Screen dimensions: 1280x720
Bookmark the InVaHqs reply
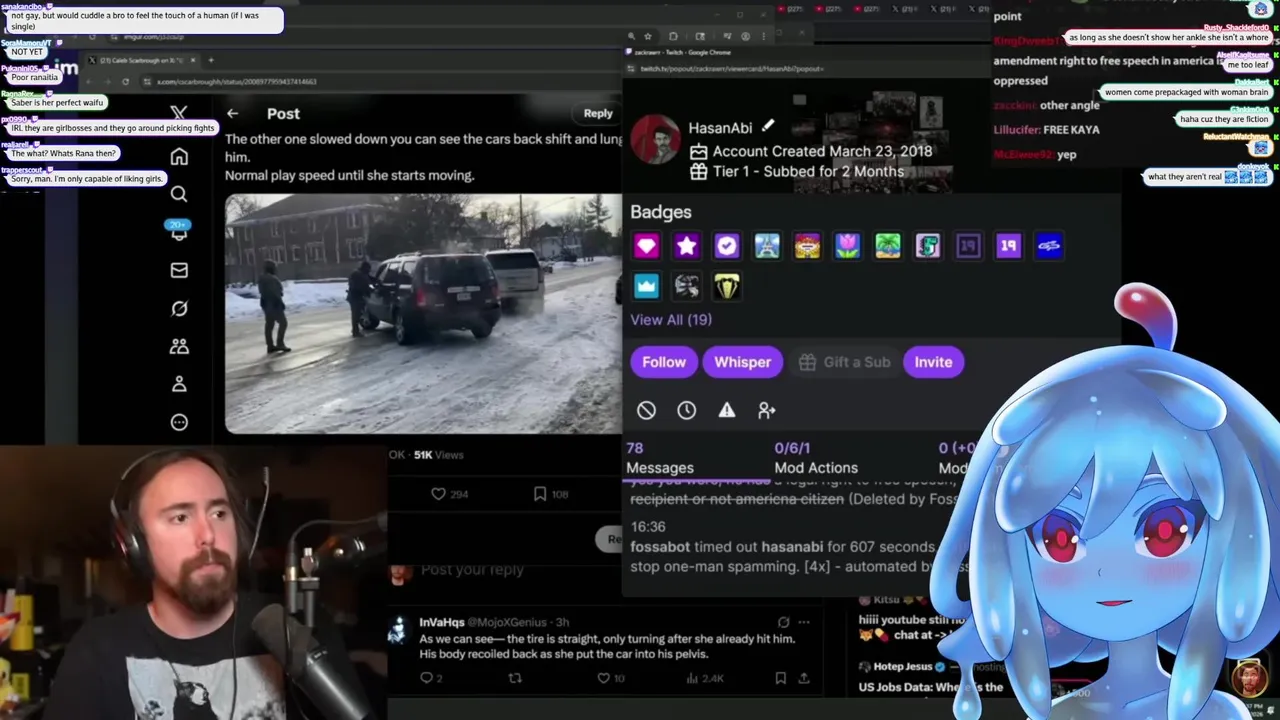780,678
